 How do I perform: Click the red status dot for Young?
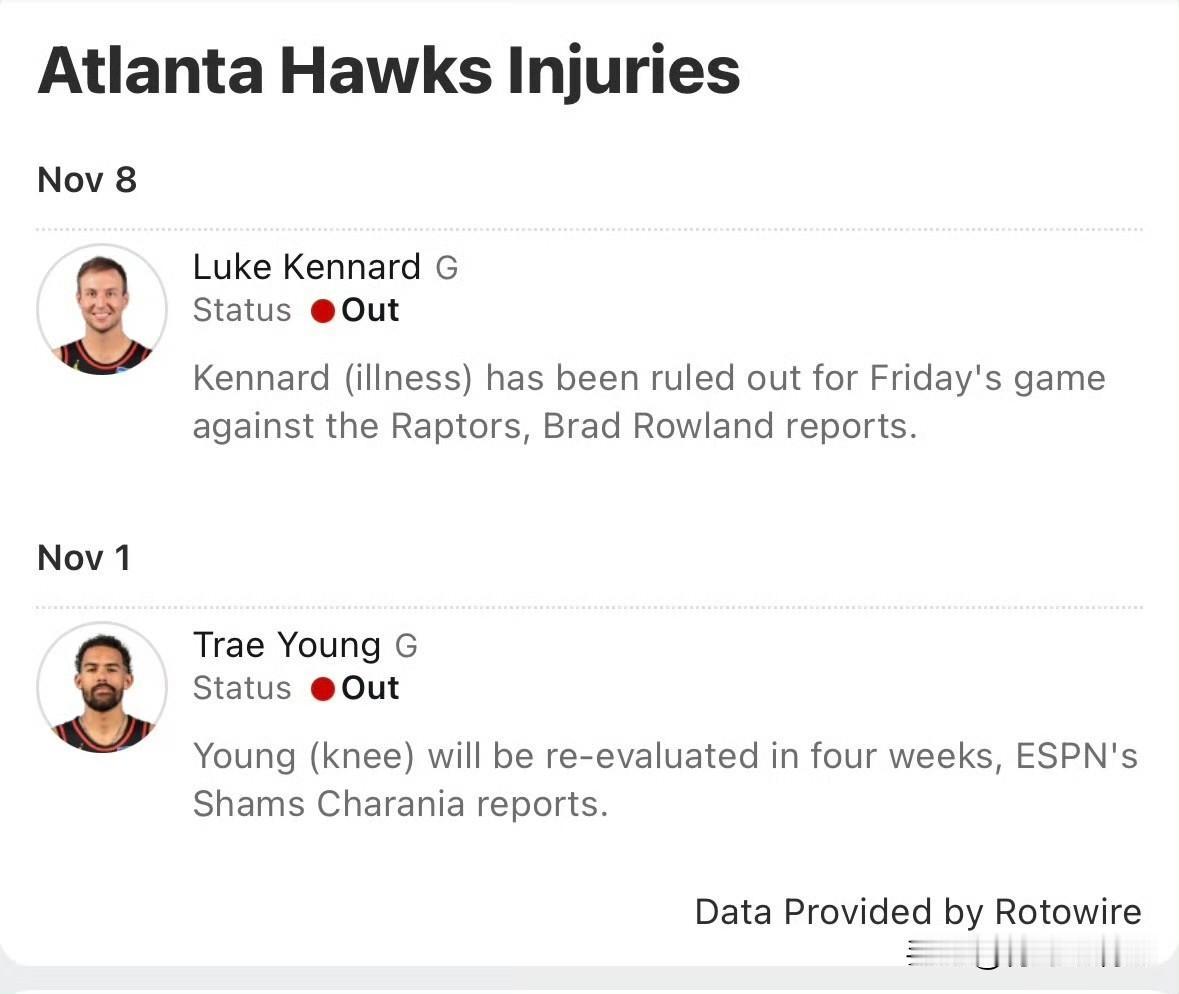[322, 689]
